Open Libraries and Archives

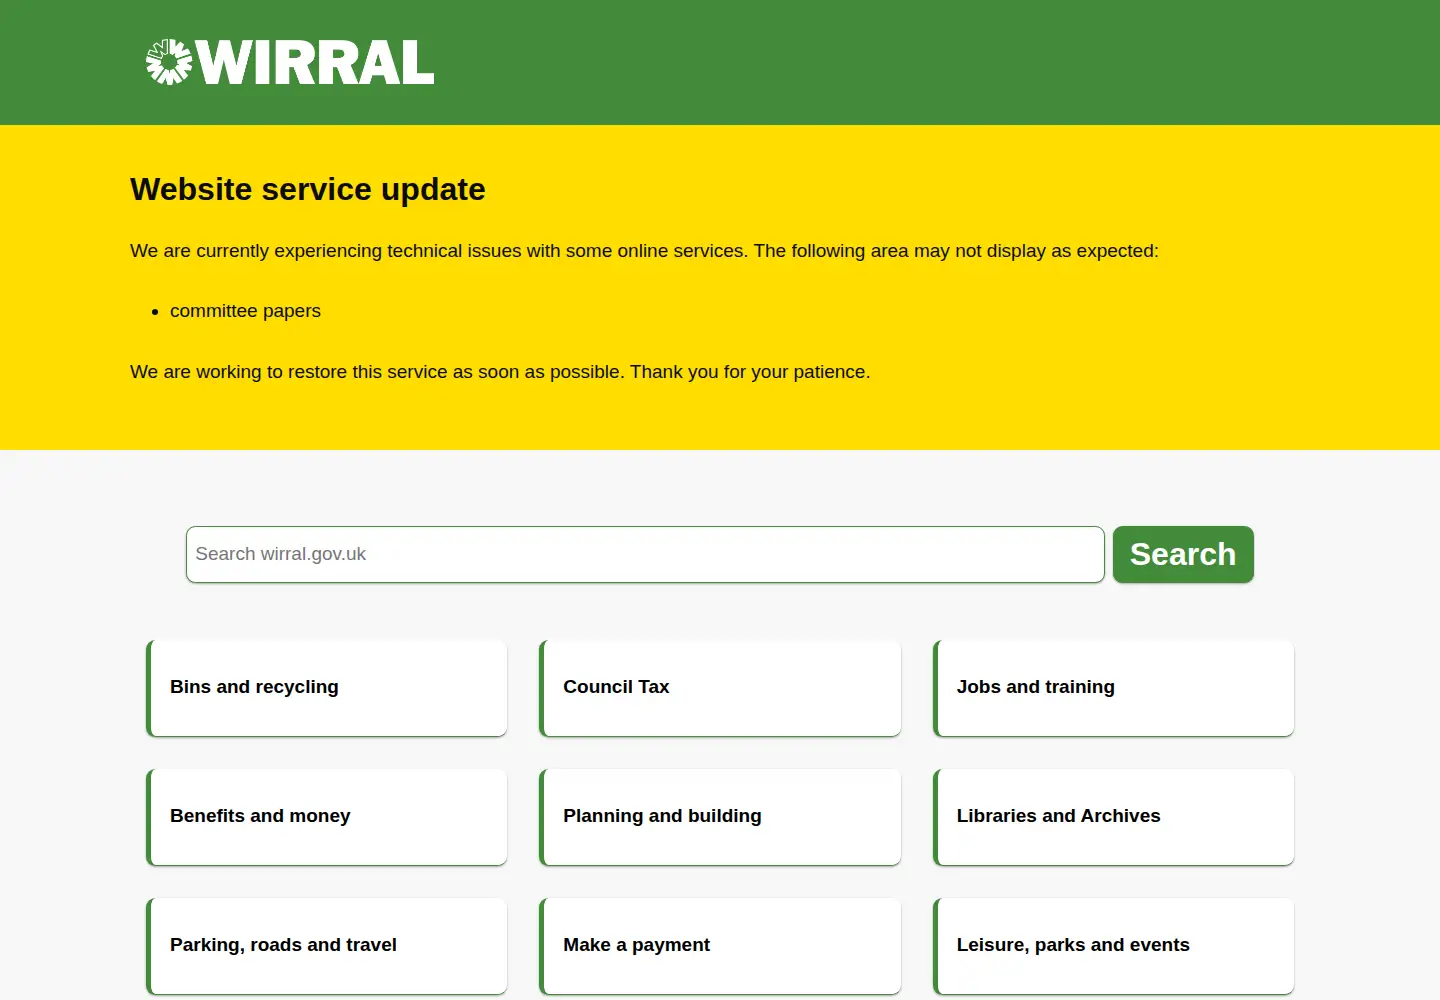pos(1113,817)
